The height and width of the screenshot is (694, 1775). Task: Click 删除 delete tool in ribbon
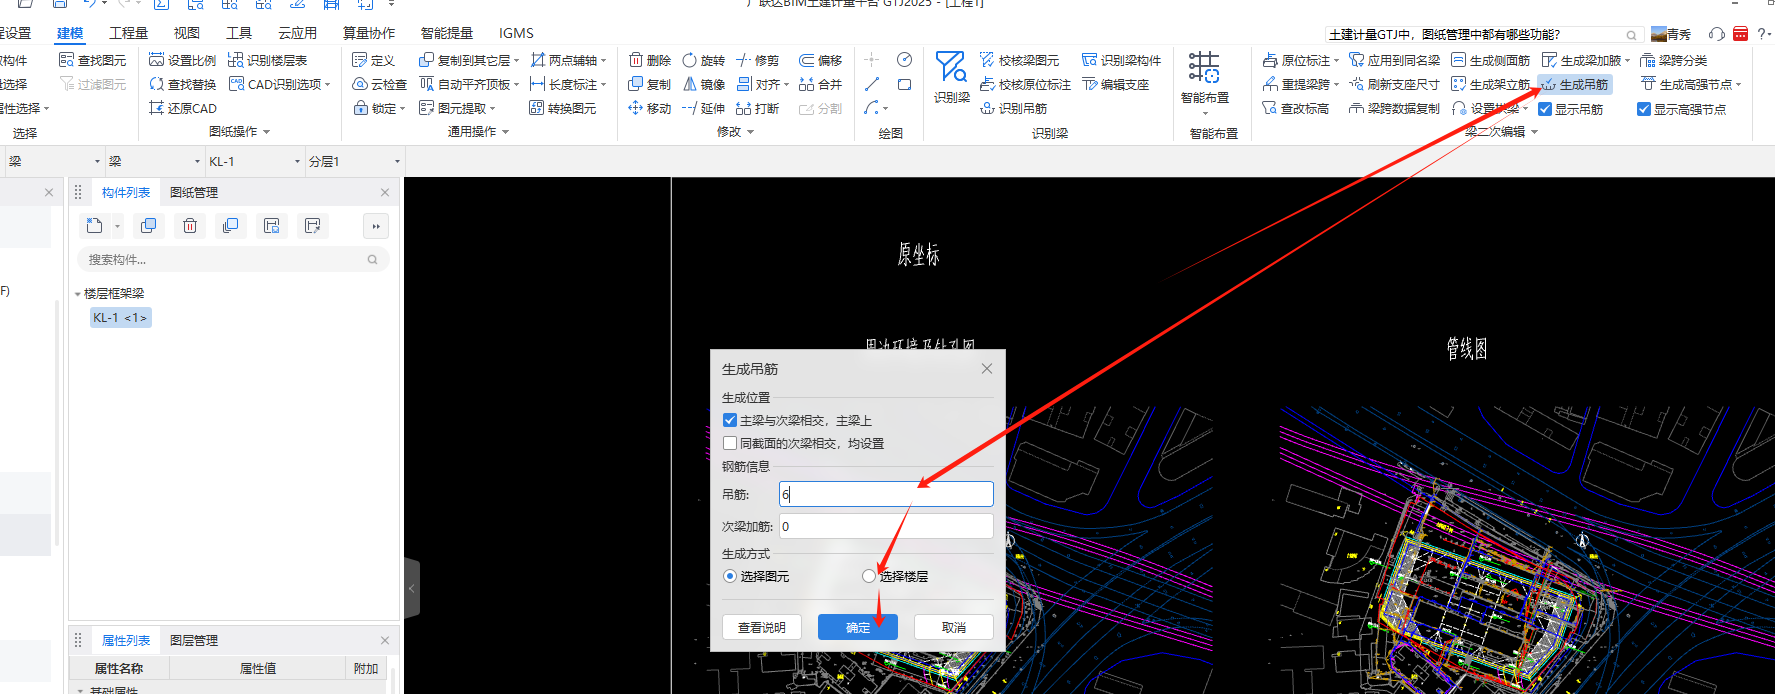click(649, 60)
